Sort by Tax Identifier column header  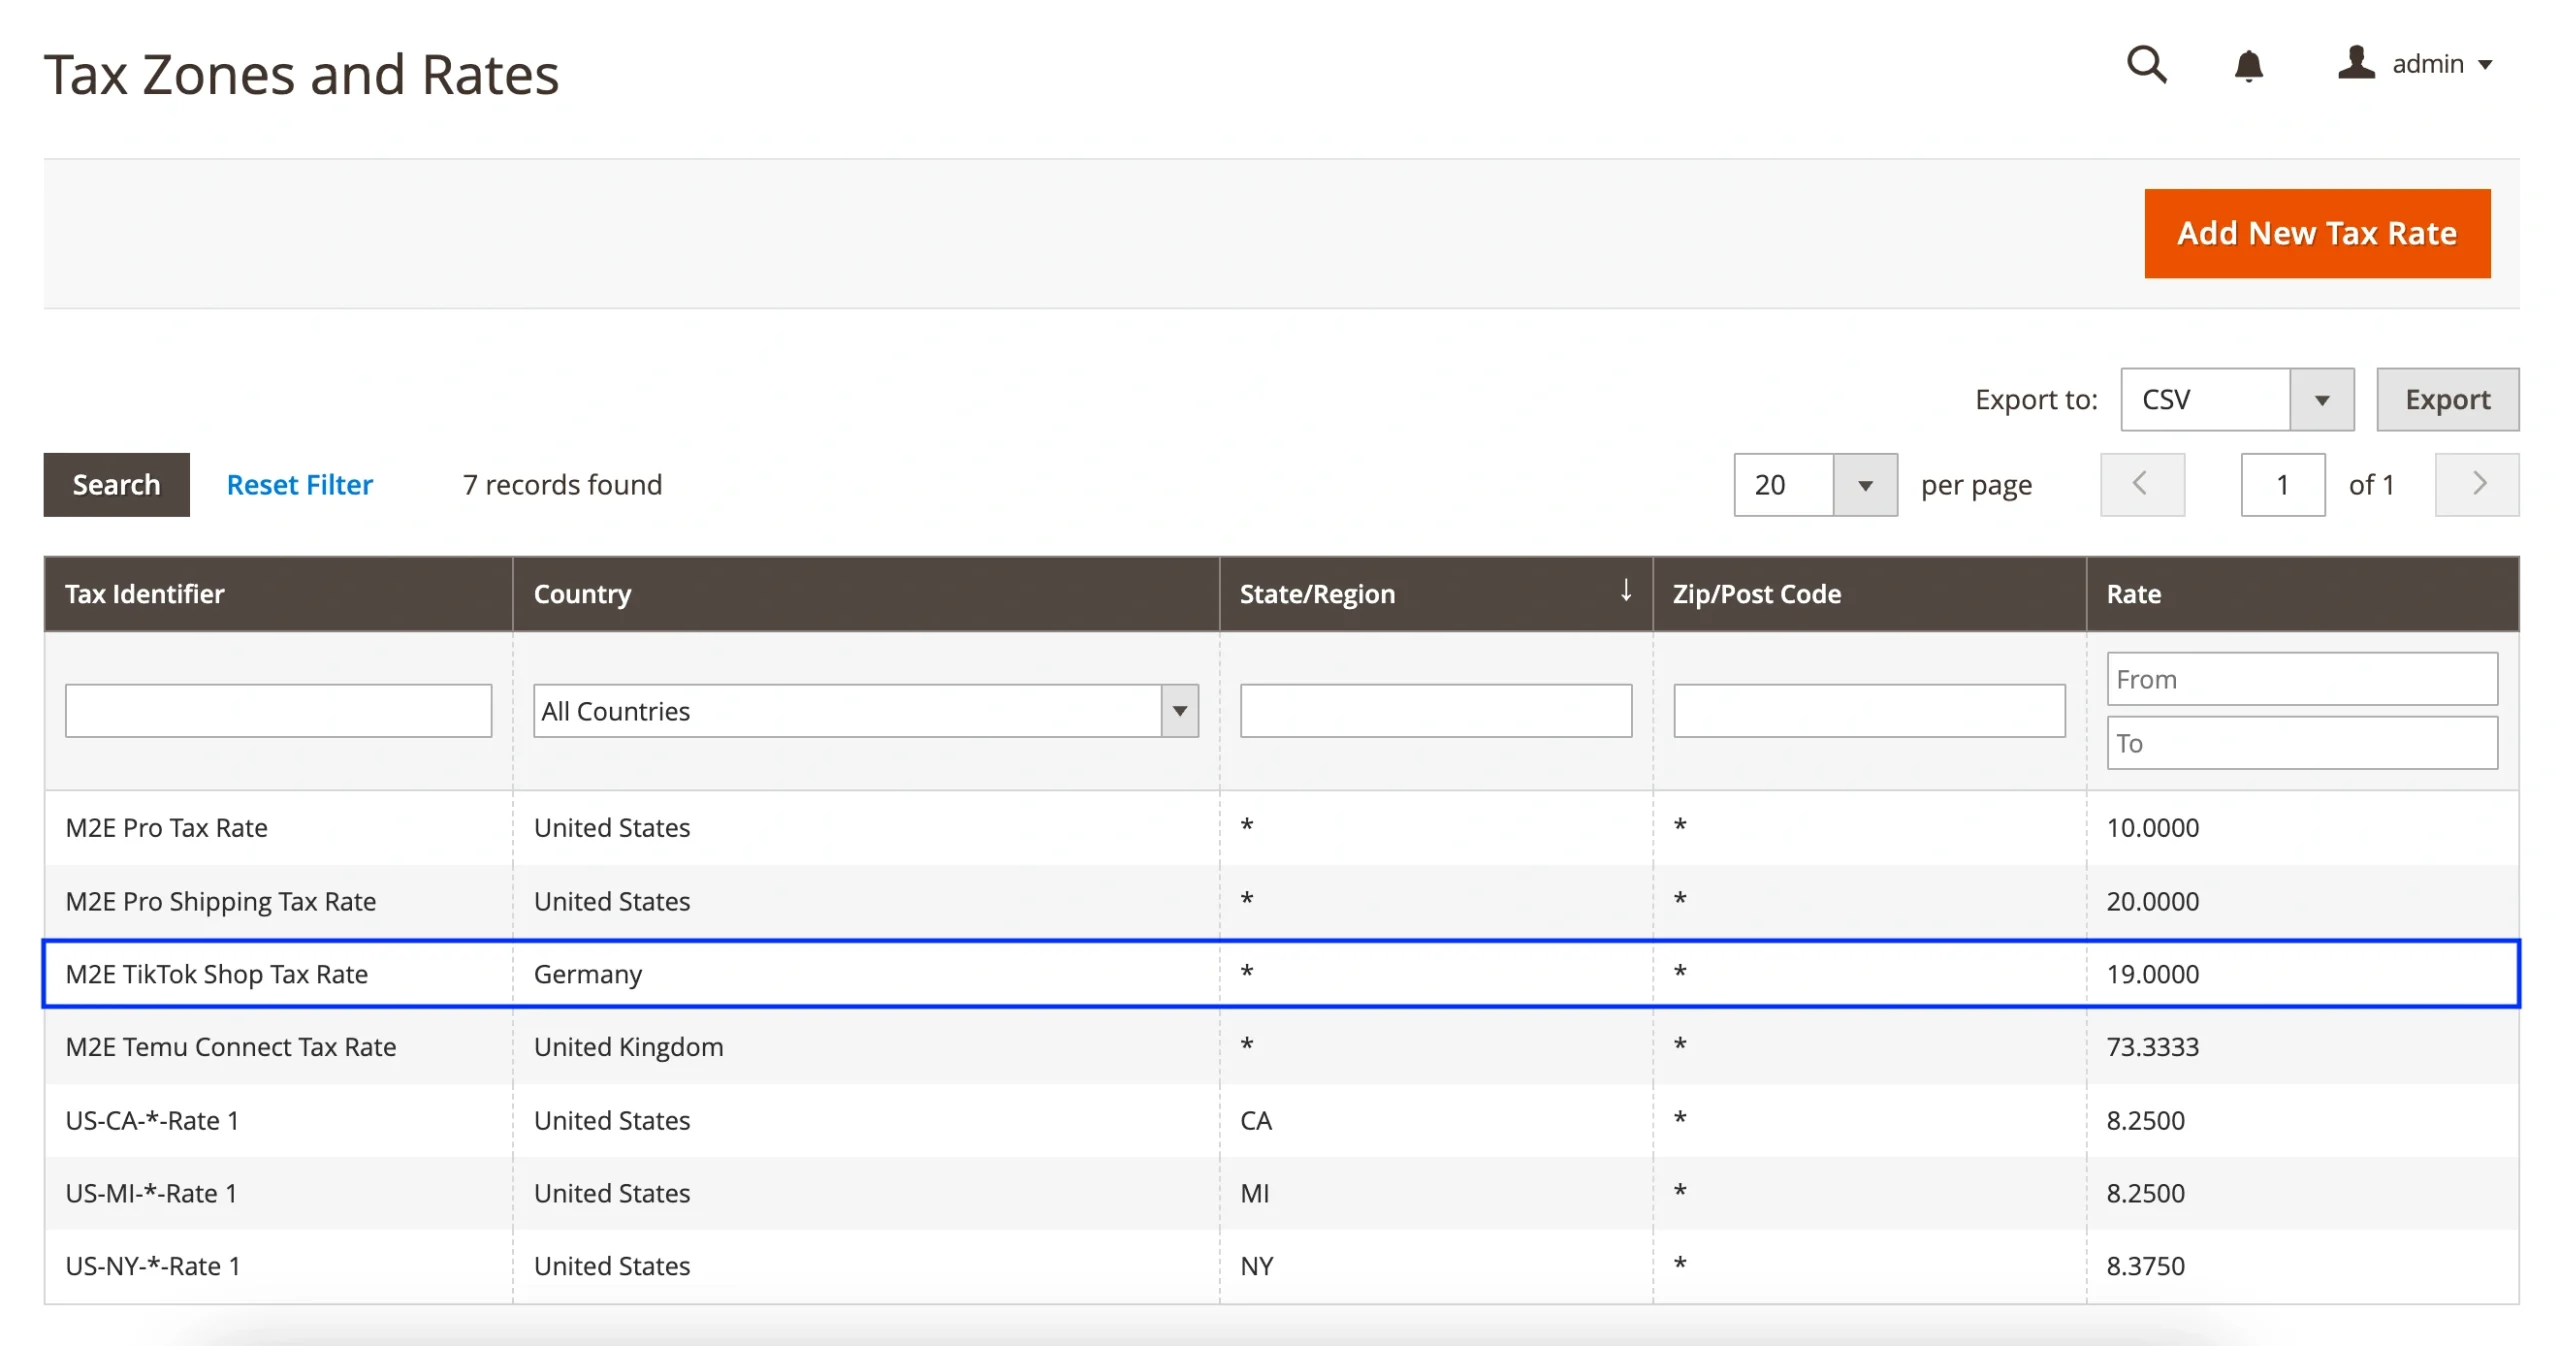(145, 594)
